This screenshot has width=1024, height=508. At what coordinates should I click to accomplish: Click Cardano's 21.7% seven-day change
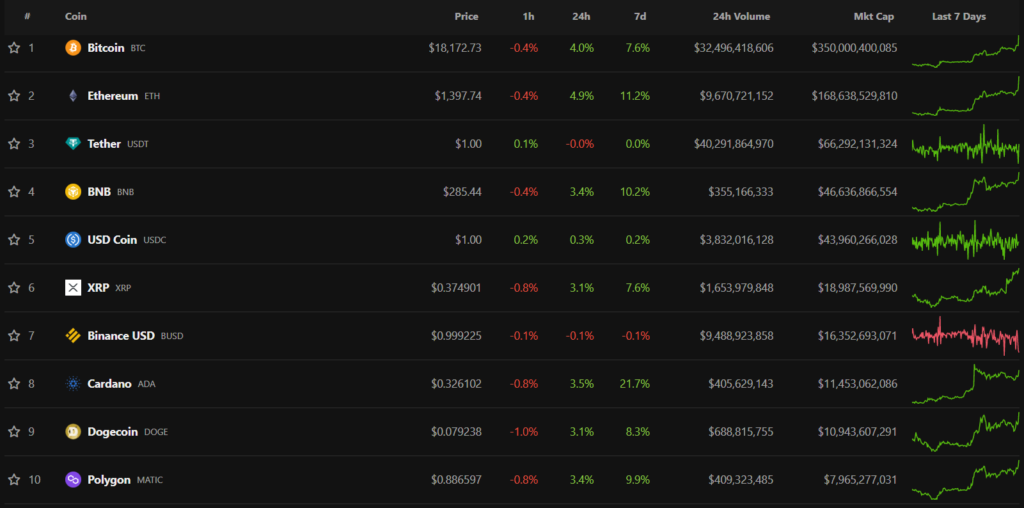[x=635, y=384]
